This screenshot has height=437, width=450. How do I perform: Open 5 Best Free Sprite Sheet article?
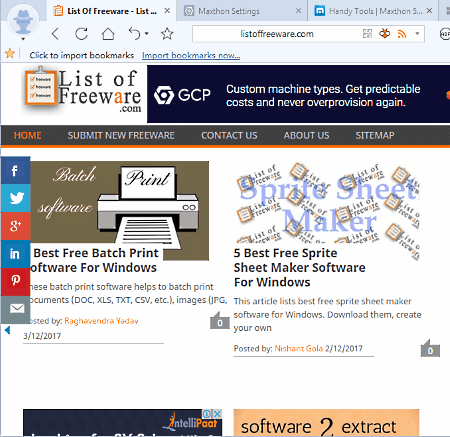299,268
